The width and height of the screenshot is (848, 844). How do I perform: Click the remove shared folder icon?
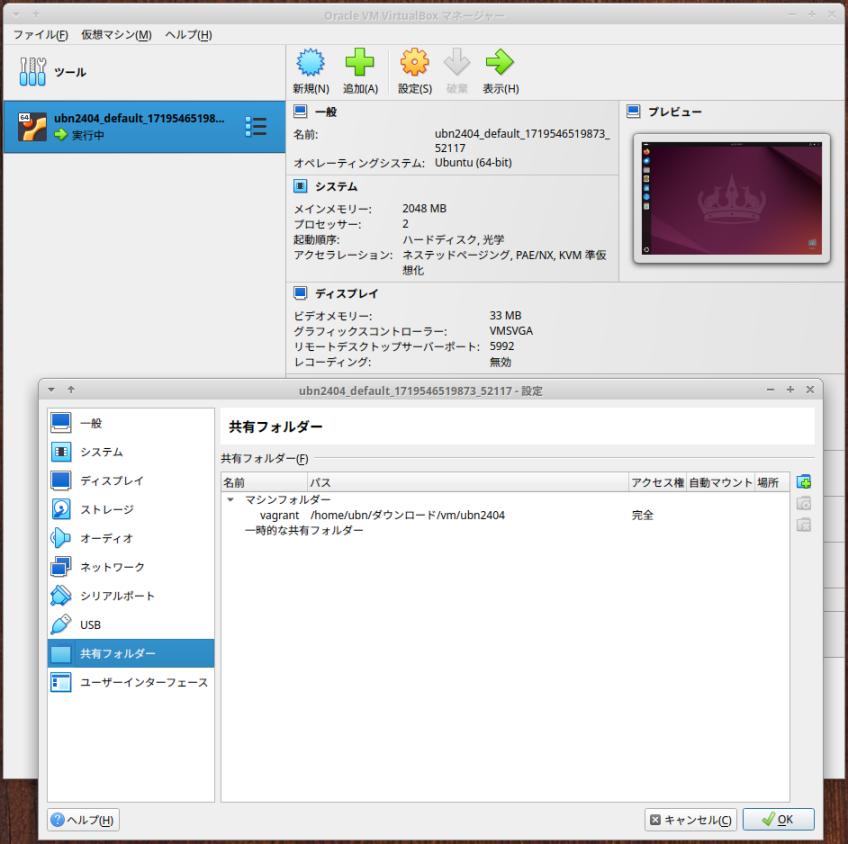click(x=804, y=524)
